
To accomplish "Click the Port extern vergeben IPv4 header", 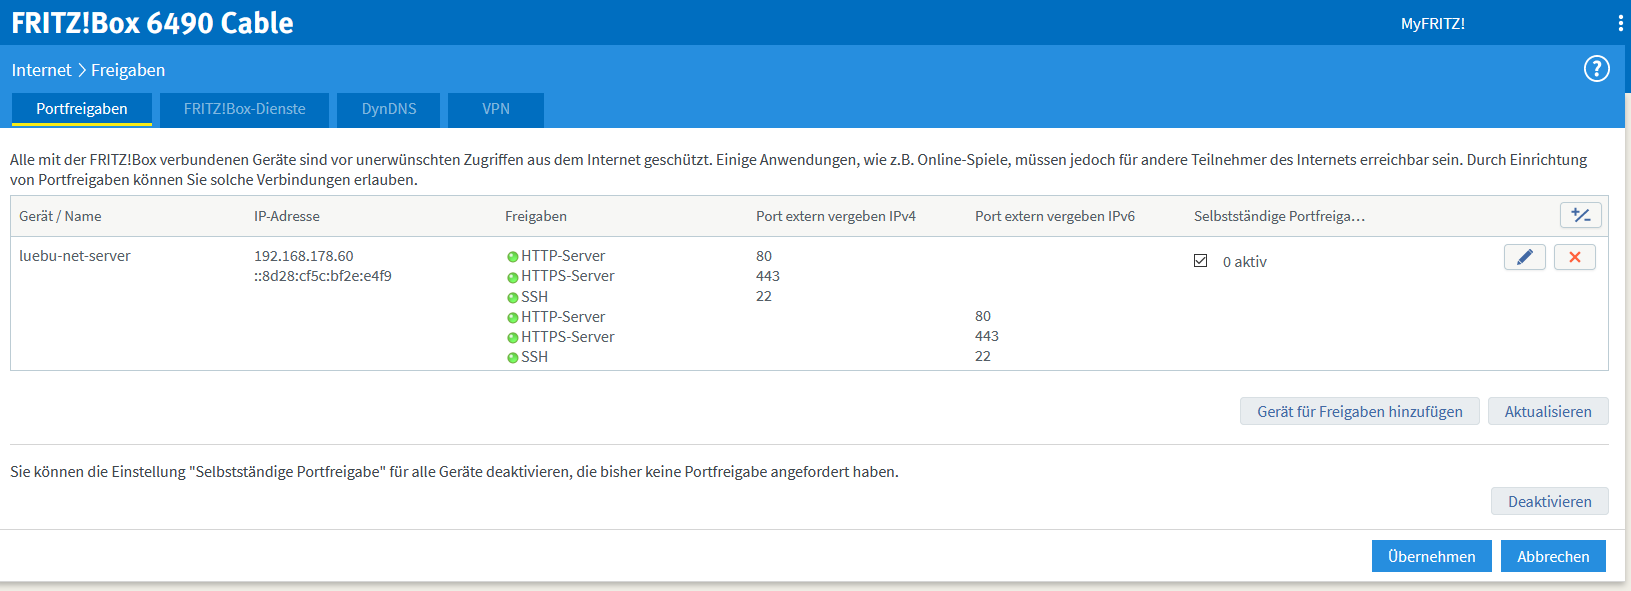I will [x=836, y=216].
